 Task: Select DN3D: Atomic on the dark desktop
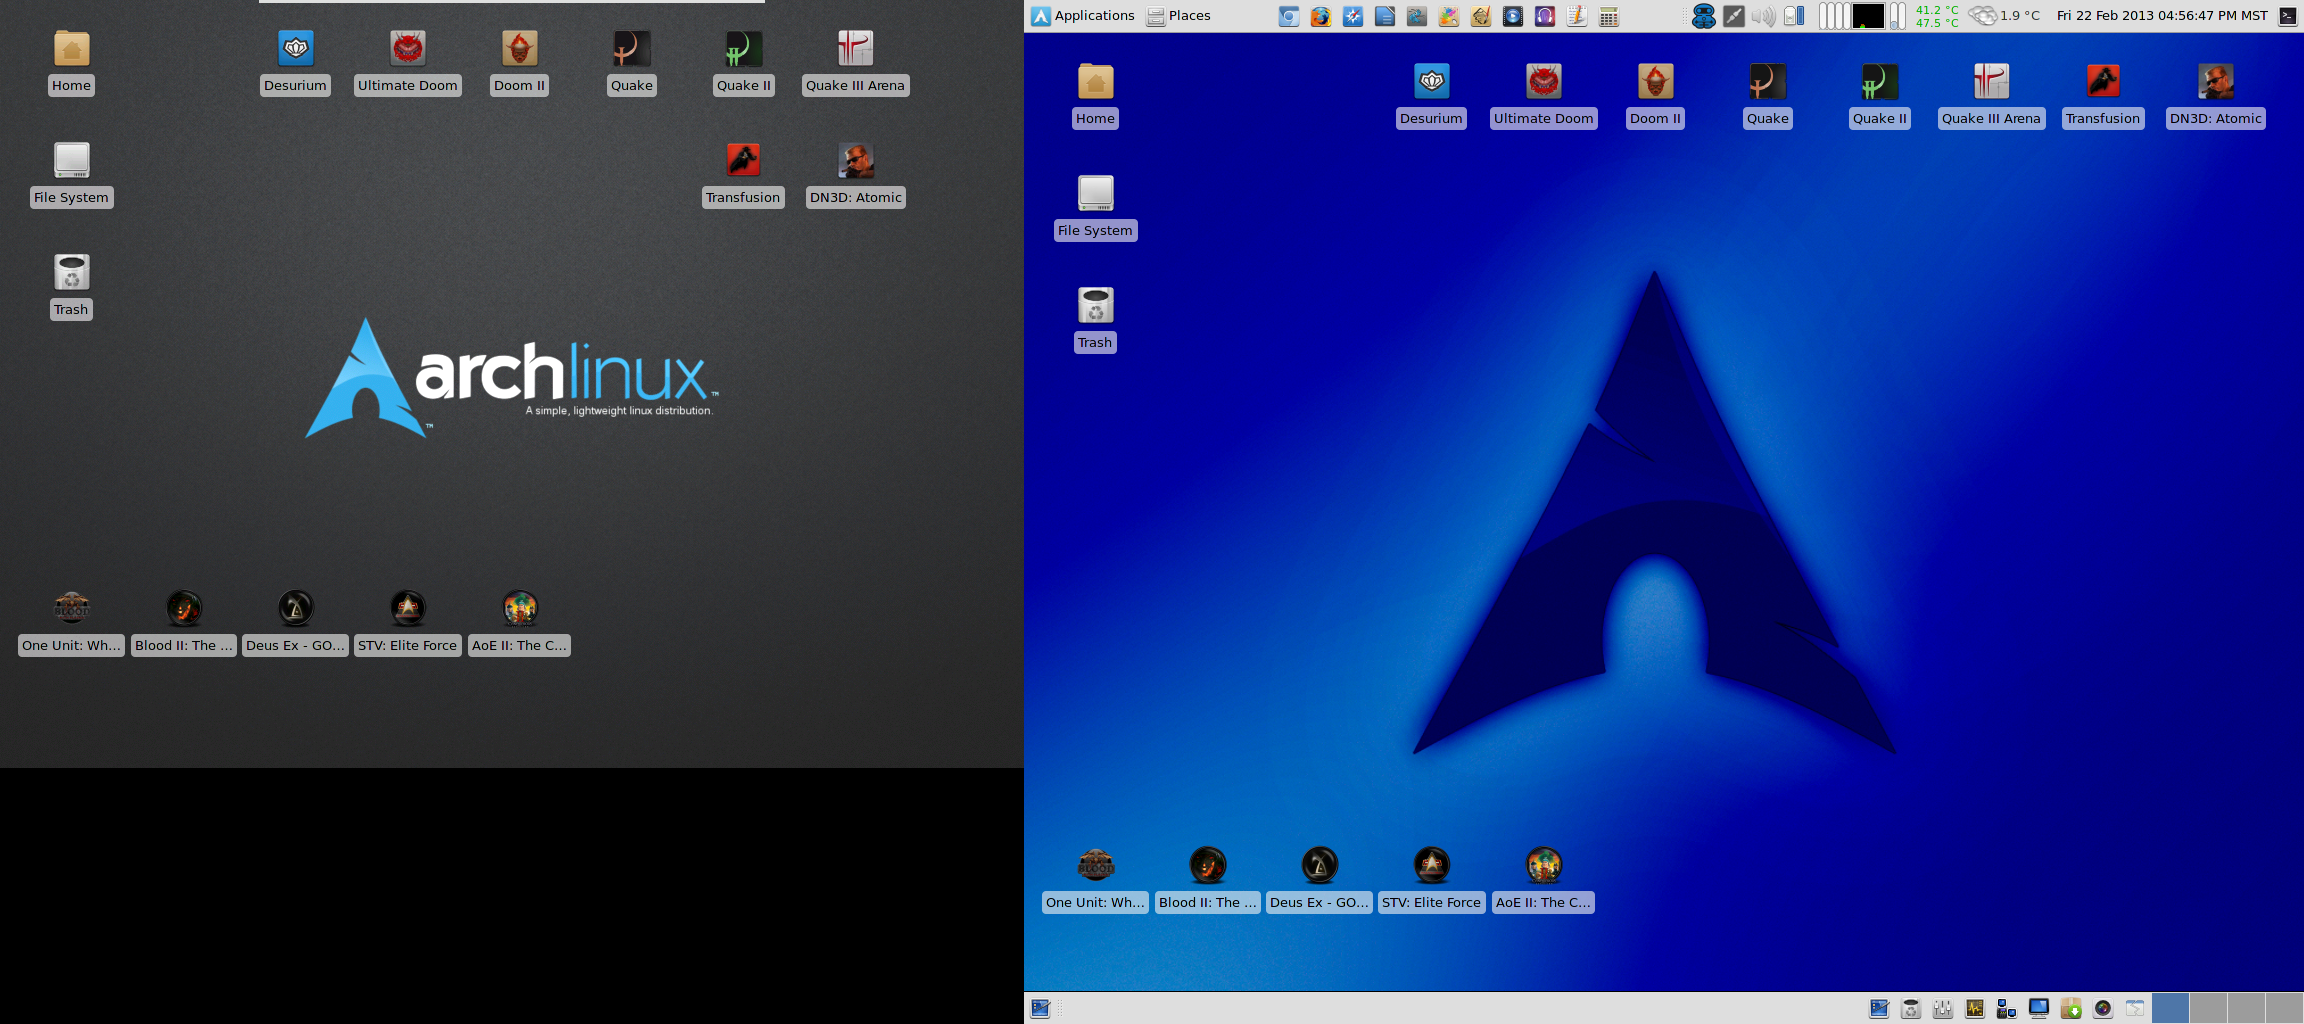click(856, 174)
